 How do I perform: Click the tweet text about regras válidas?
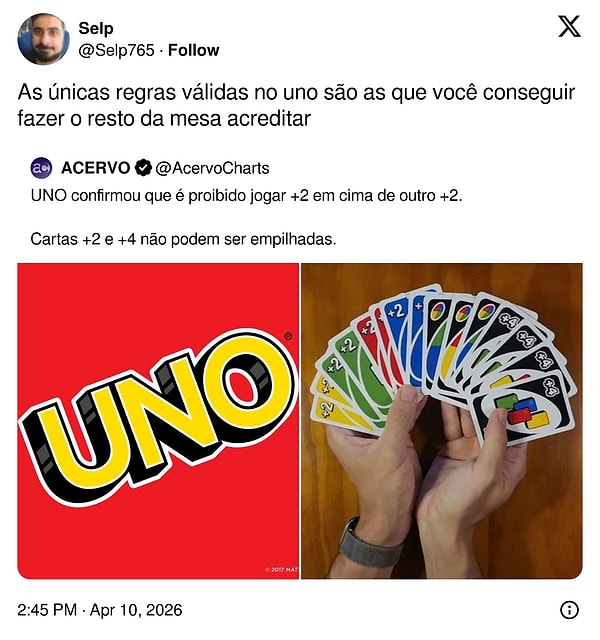click(296, 105)
